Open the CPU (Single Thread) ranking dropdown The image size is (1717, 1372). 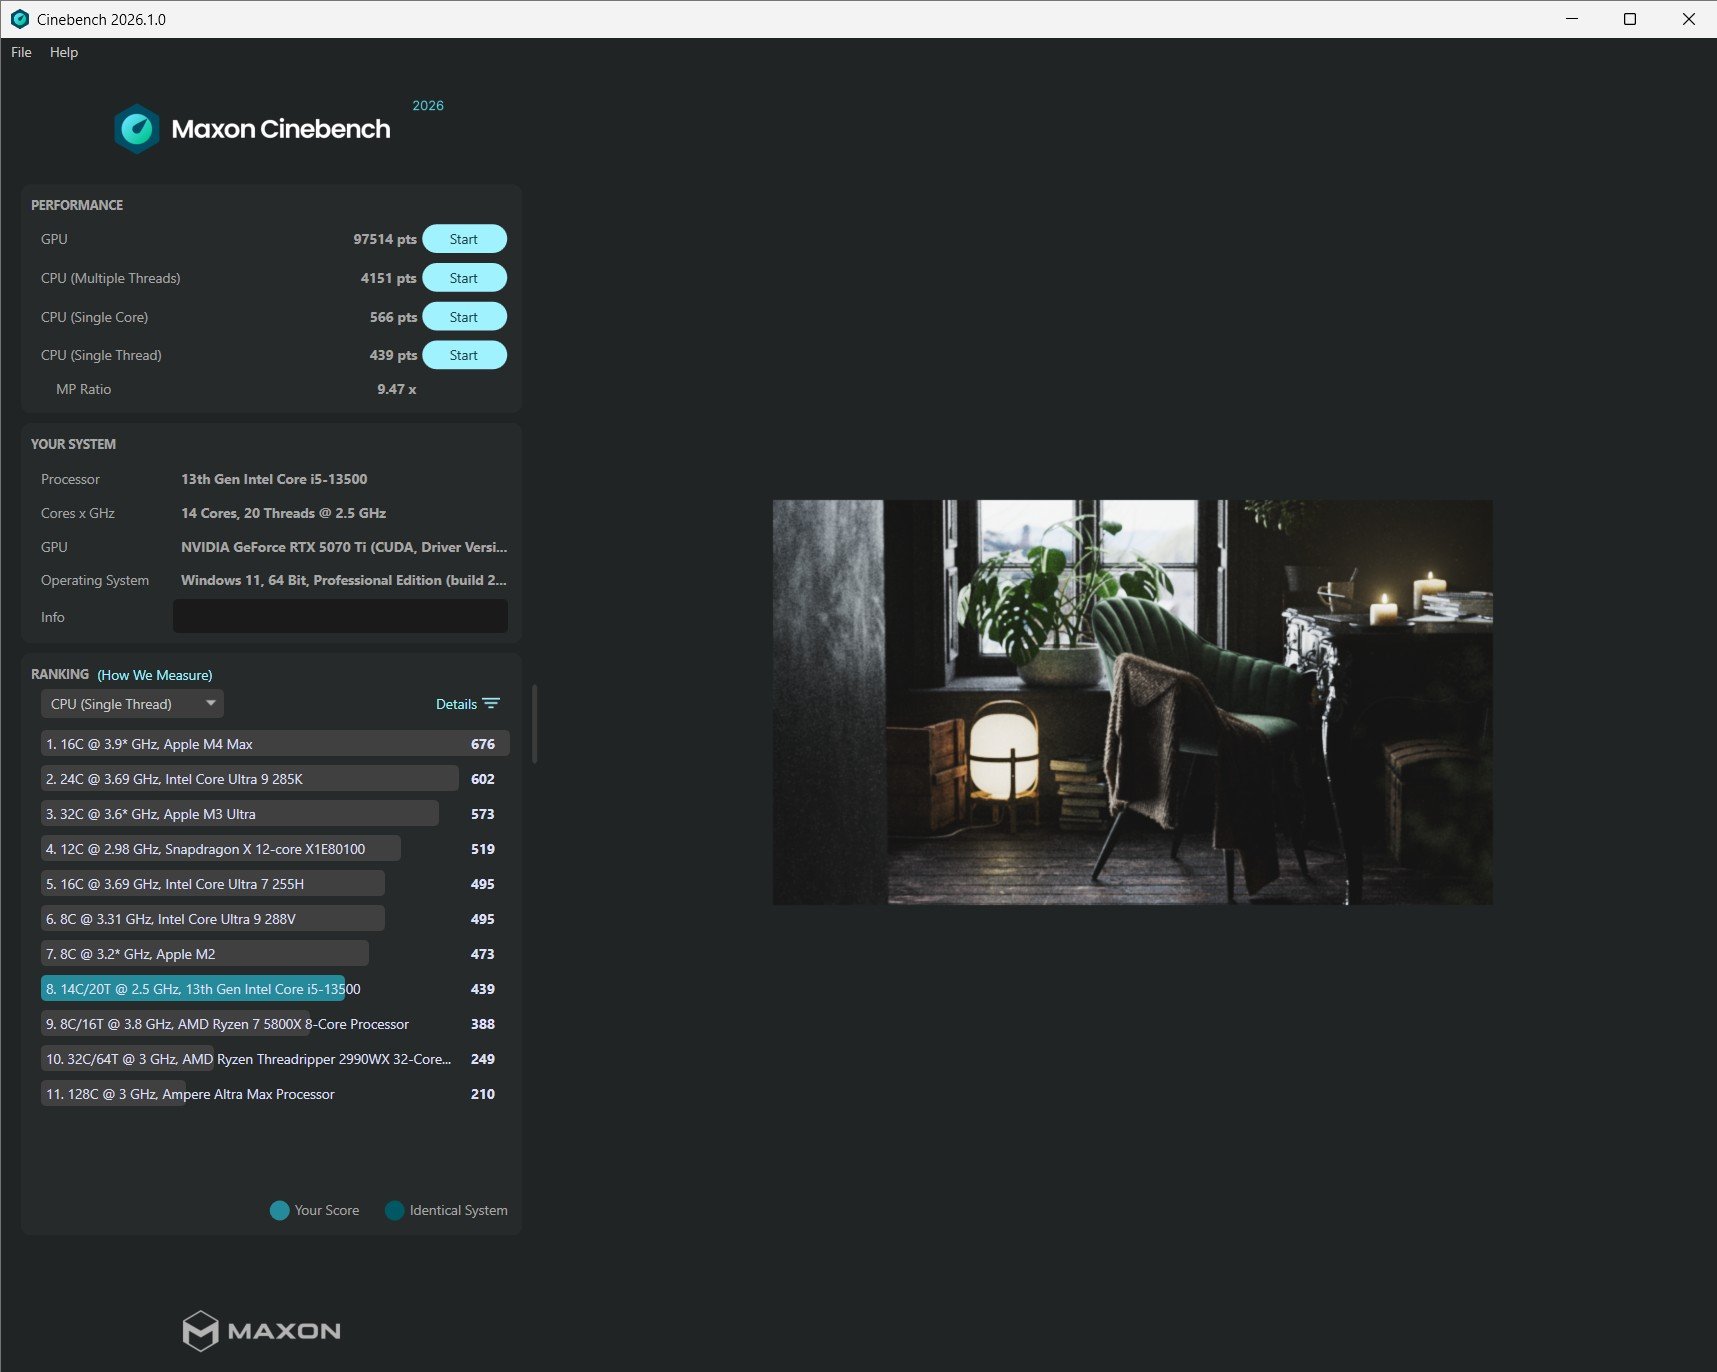pos(132,704)
